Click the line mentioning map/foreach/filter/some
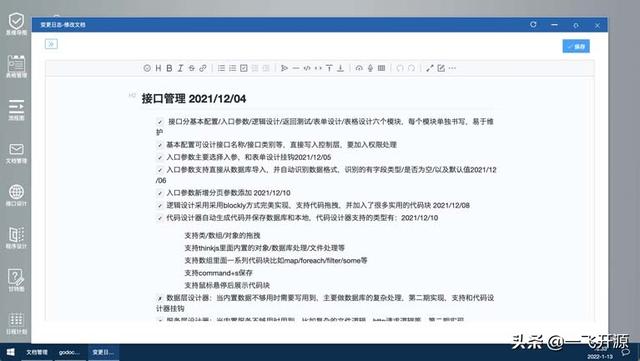This screenshot has height=361, width=640. tap(276, 261)
